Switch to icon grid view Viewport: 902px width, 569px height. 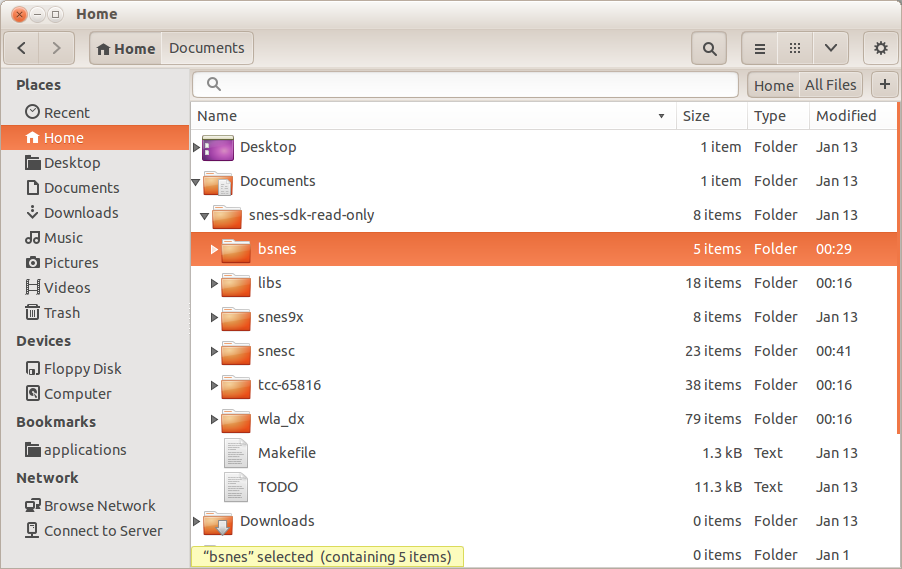pyautogui.click(x=795, y=48)
